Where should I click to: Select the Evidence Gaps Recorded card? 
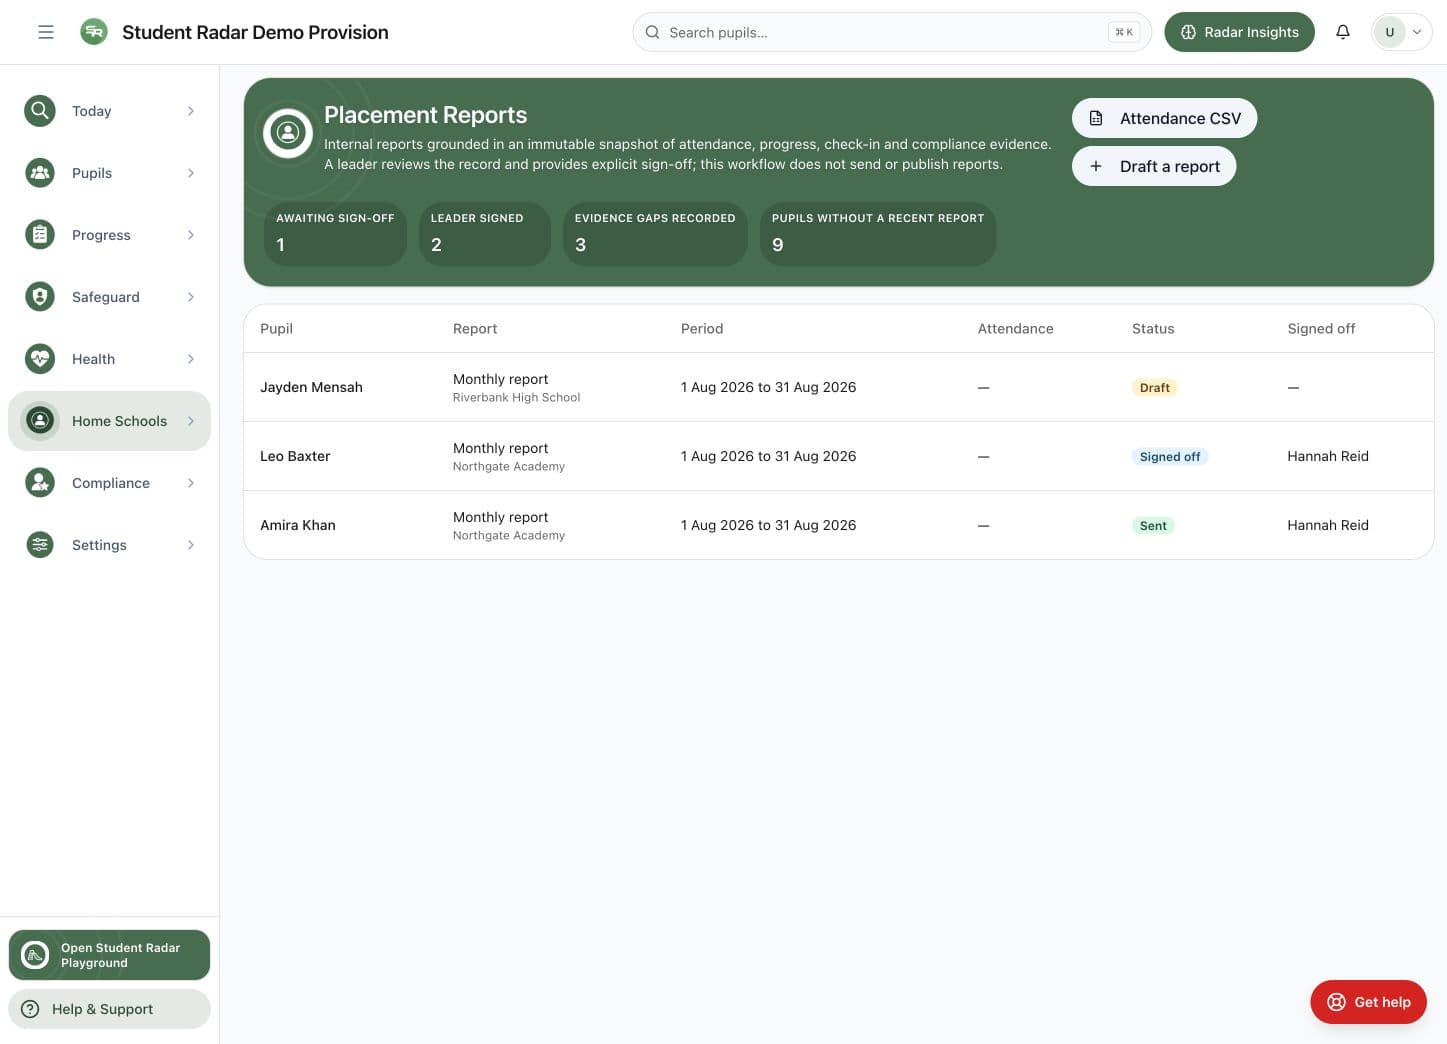coord(655,234)
